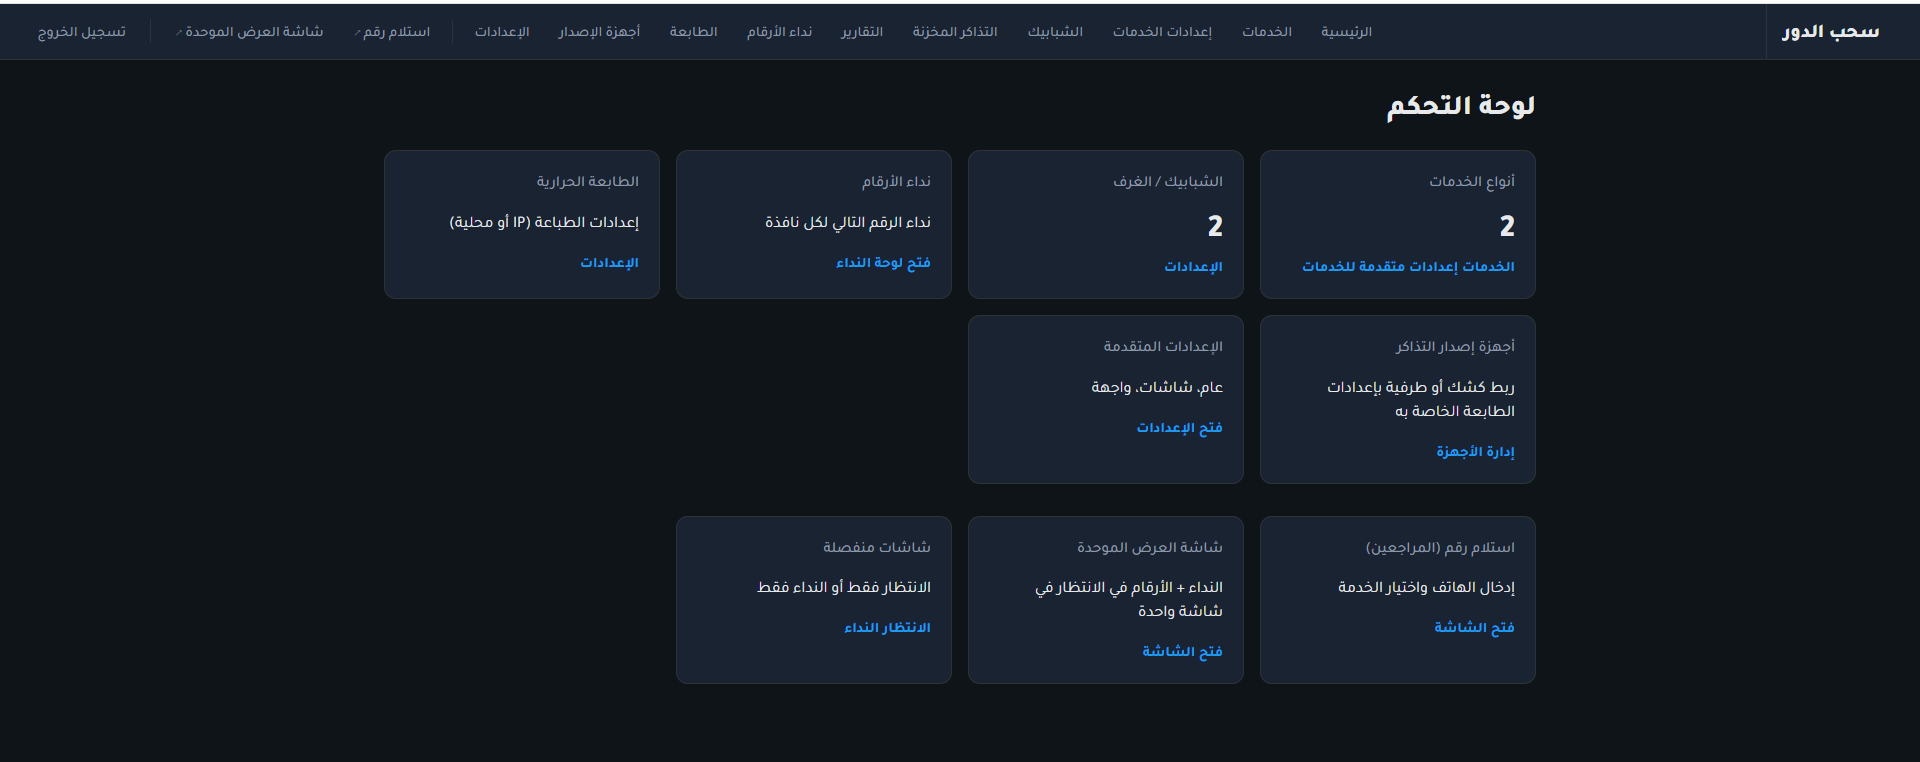This screenshot has width=1920, height=762.
Task: Click فتح الشاشة in استلام رقم (المراجعين) card
Action: point(1474,628)
